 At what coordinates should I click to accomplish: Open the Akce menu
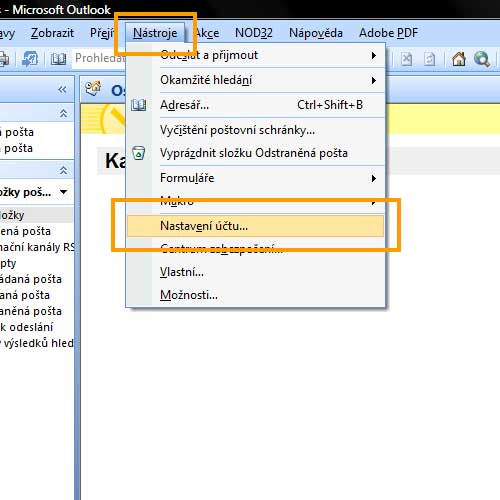click(207, 33)
